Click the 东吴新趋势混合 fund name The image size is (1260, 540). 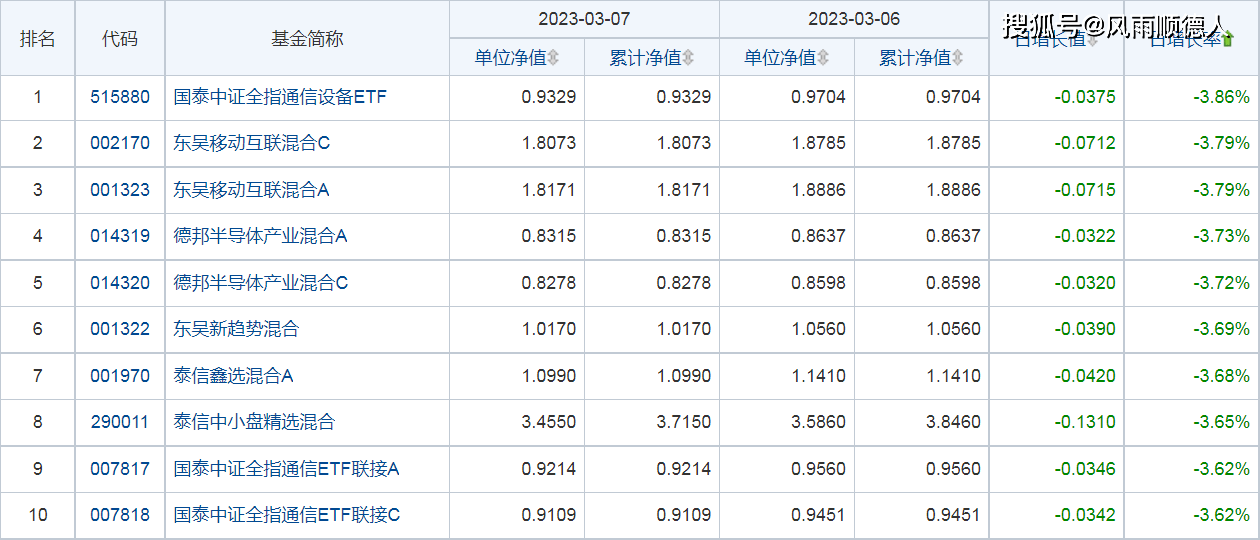point(236,329)
